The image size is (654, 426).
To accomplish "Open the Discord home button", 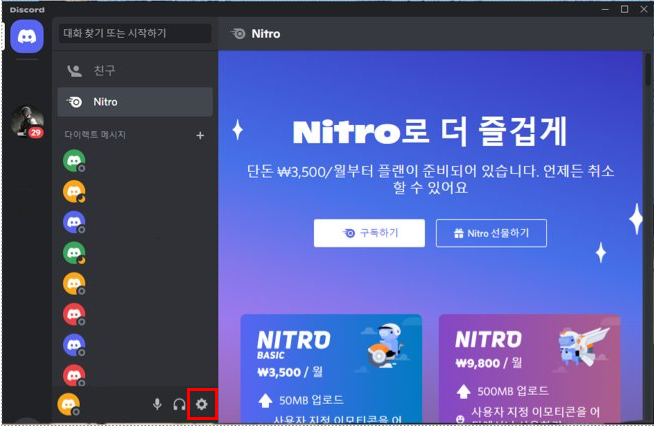I will (27, 37).
